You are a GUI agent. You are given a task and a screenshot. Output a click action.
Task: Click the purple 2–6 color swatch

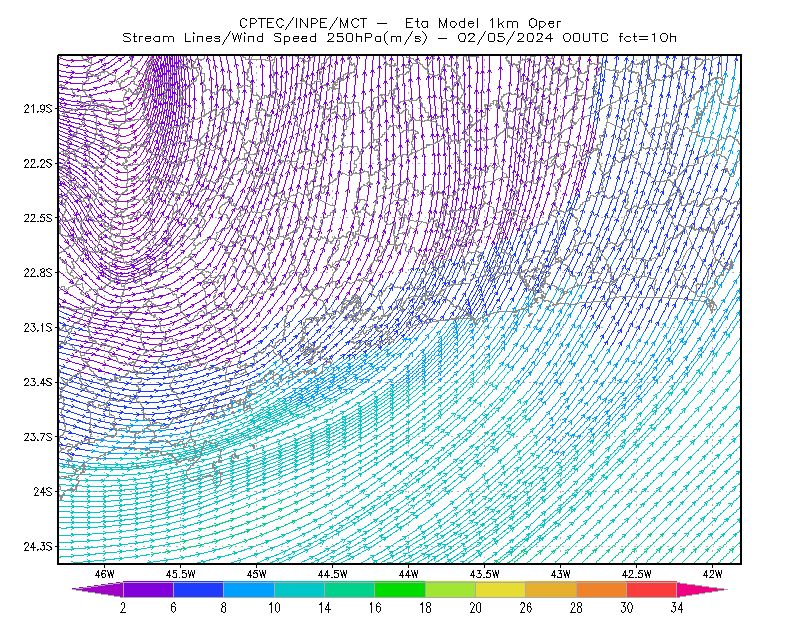(x=148, y=589)
